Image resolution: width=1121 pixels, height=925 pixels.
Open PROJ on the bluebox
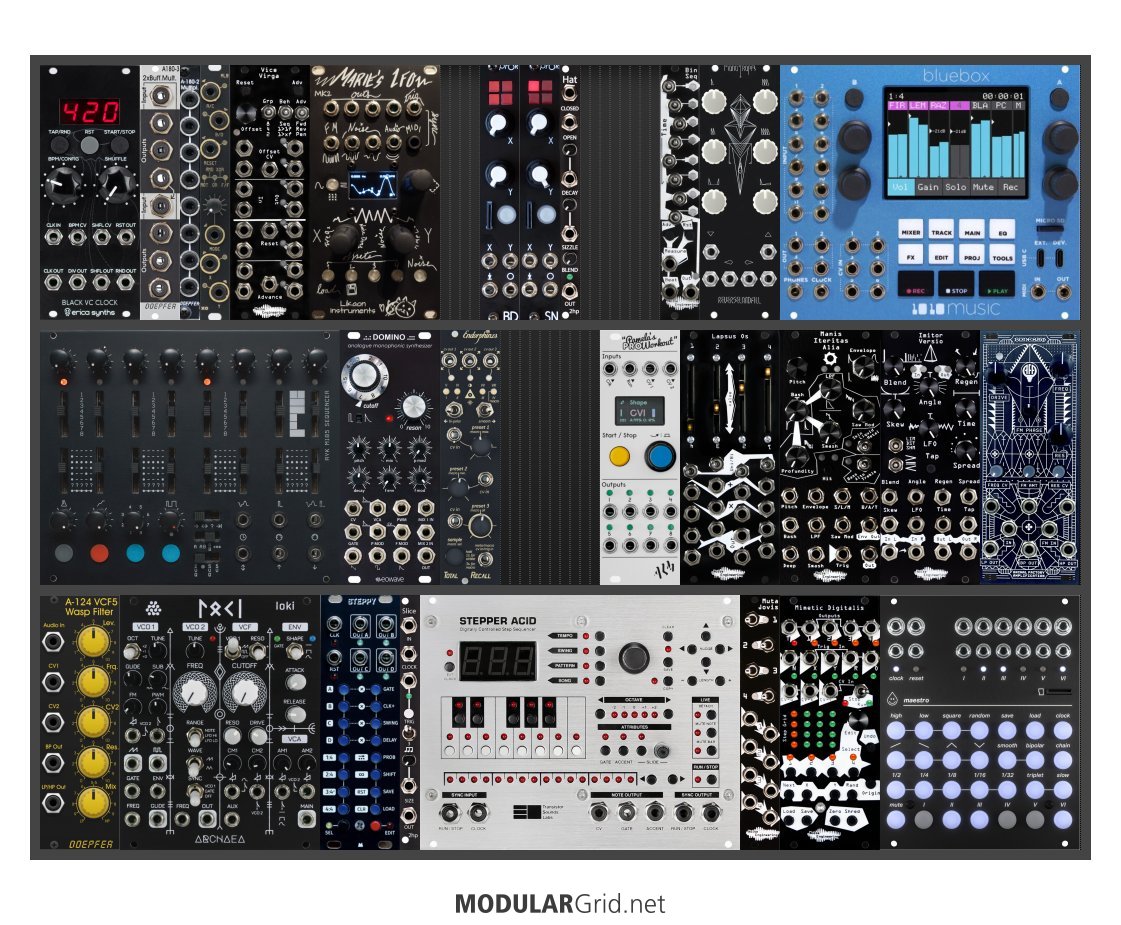pos(972,255)
